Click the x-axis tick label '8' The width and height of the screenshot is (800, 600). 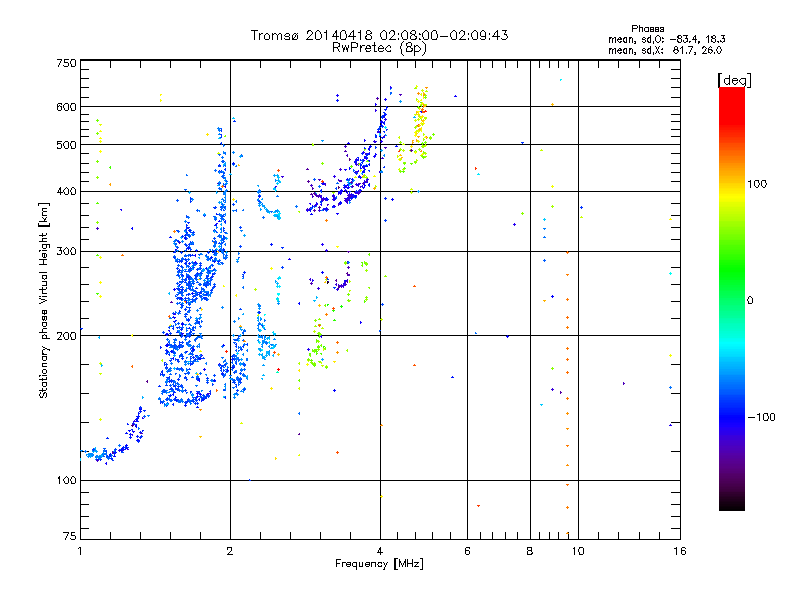tap(530, 551)
